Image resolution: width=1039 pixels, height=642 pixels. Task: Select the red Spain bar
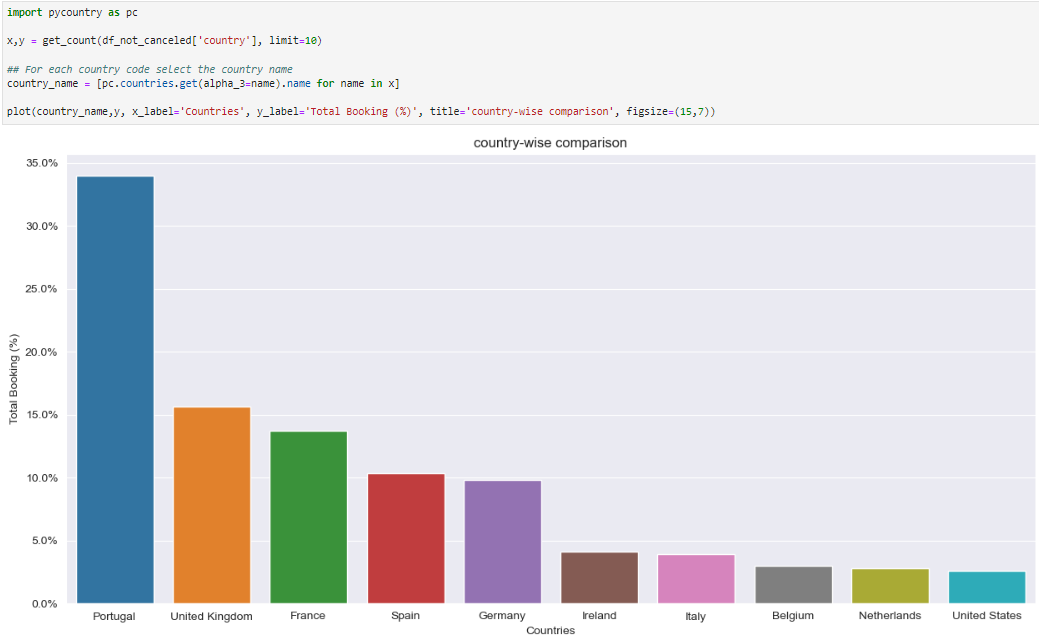406,538
